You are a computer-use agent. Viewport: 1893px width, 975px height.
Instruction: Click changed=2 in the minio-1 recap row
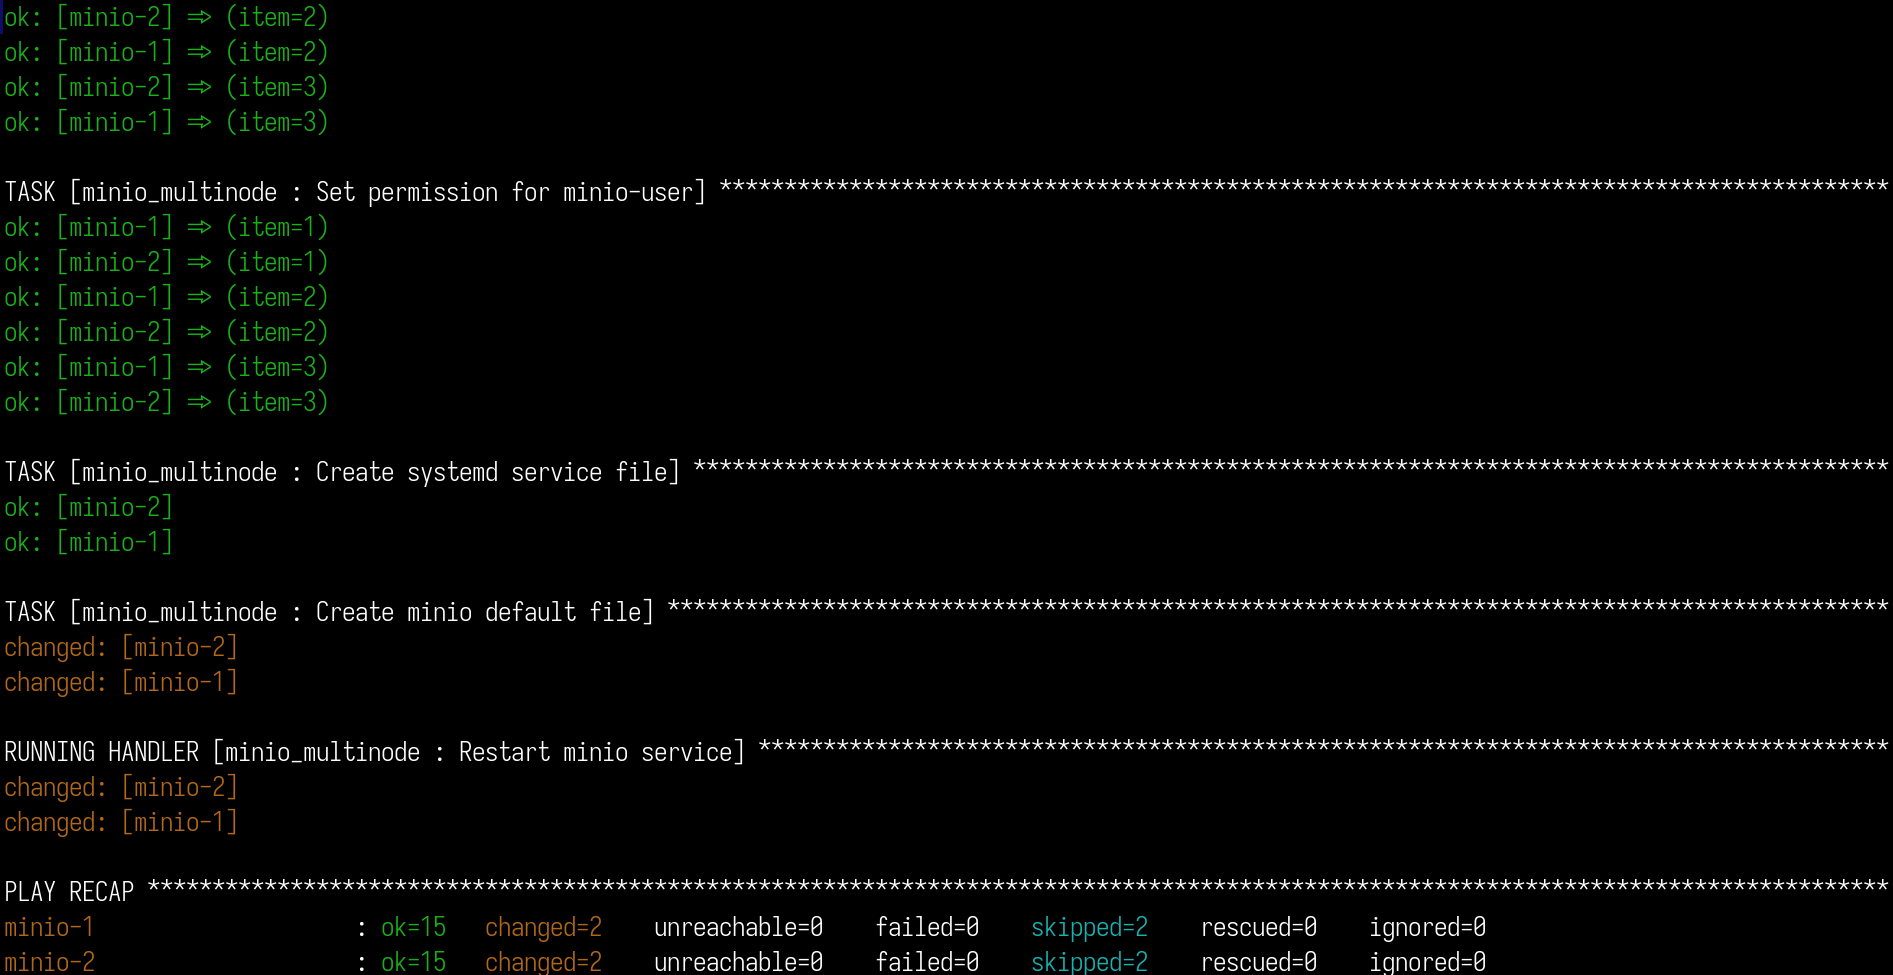[x=543, y=928]
